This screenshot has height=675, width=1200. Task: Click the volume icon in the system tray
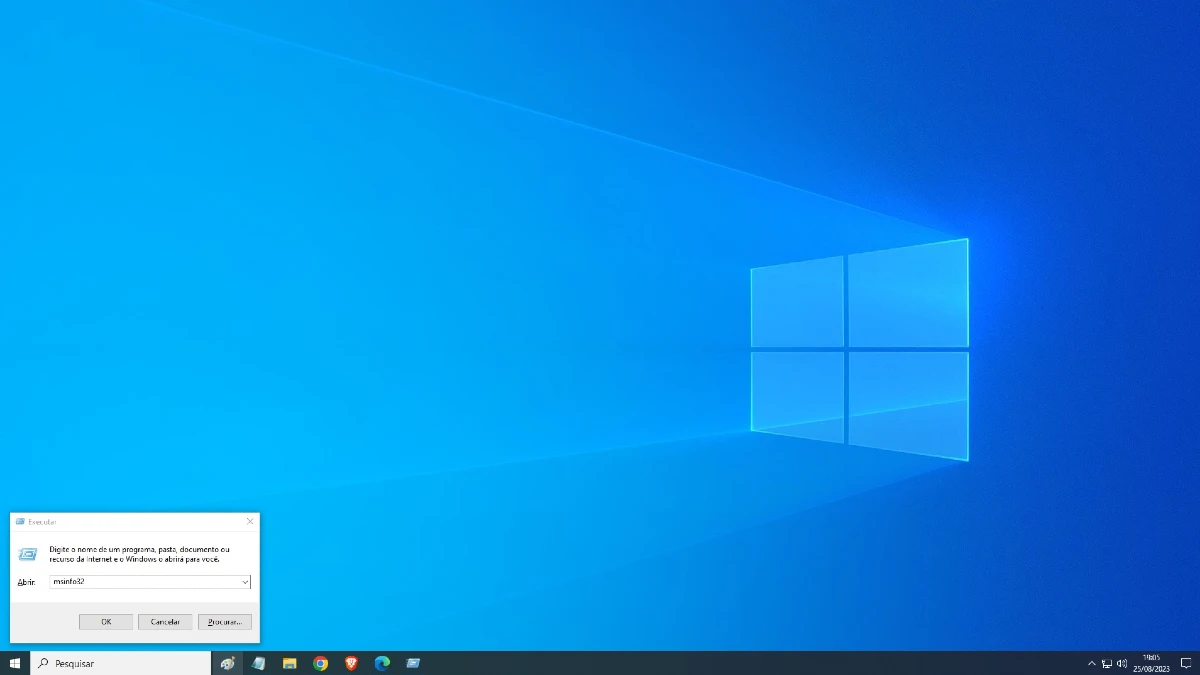1122,663
